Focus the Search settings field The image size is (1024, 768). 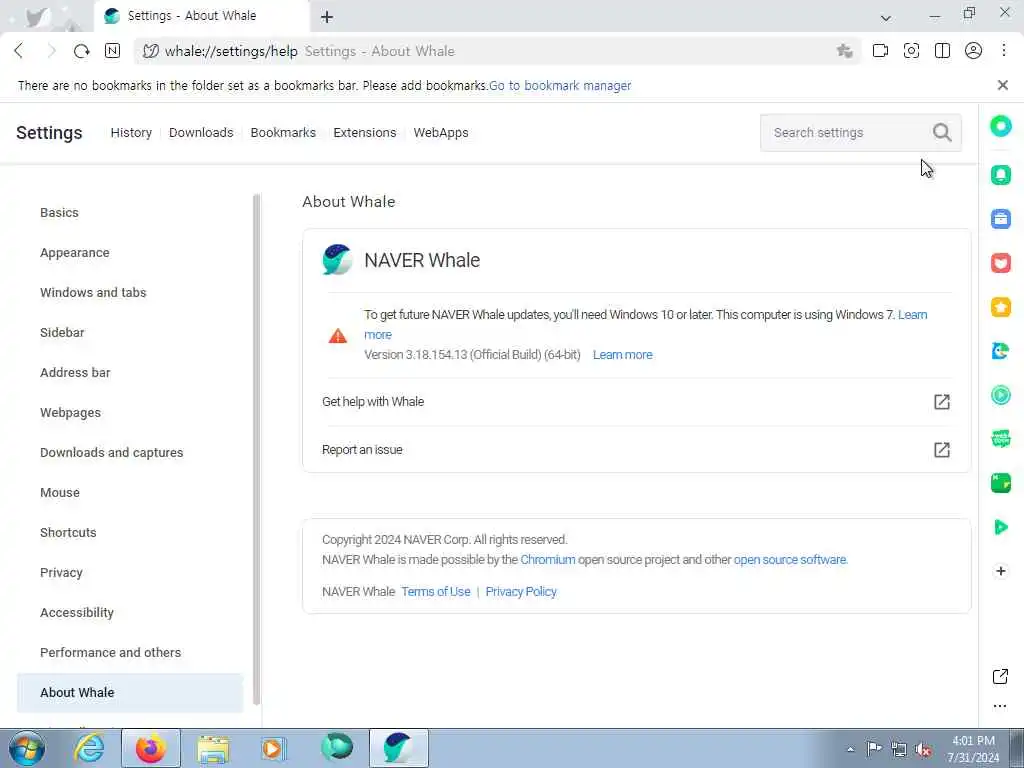click(860, 133)
